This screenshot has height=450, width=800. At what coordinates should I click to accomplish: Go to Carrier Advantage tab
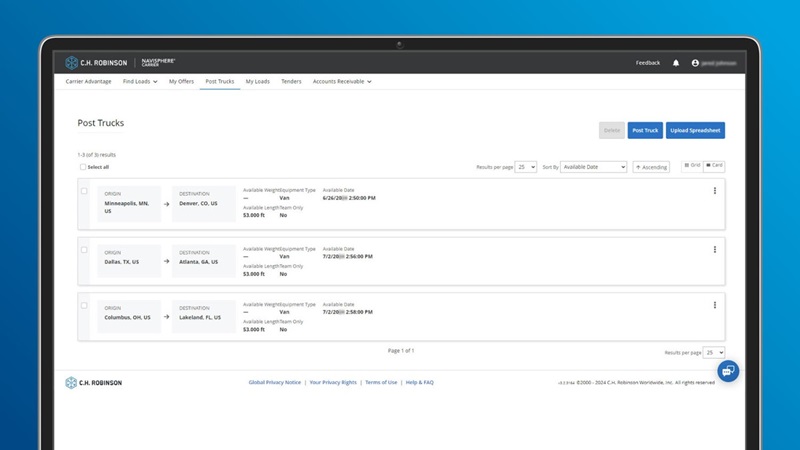(x=88, y=82)
